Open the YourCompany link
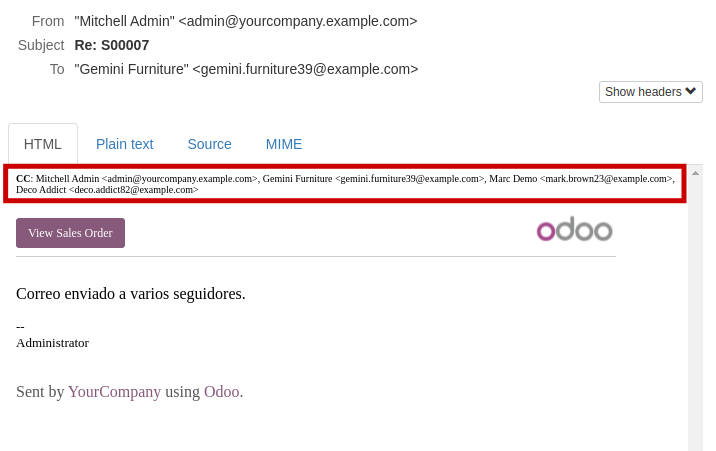The height and width of the screenshot is (451, 716). [114, 392]
